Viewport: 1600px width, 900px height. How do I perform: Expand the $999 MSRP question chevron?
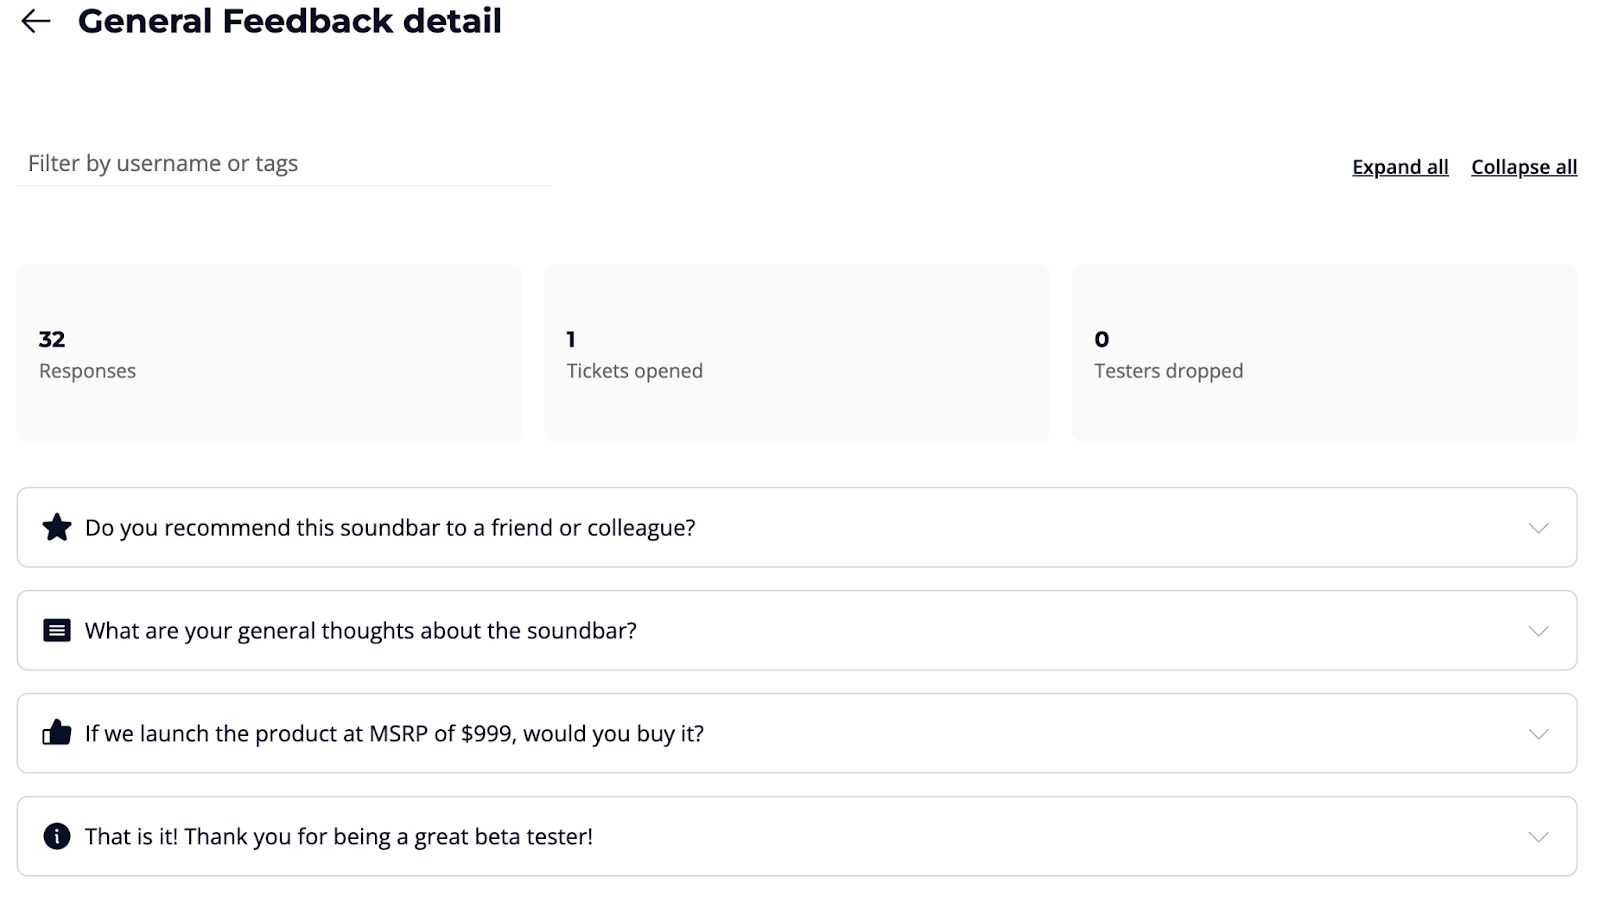coord(1538,734)
